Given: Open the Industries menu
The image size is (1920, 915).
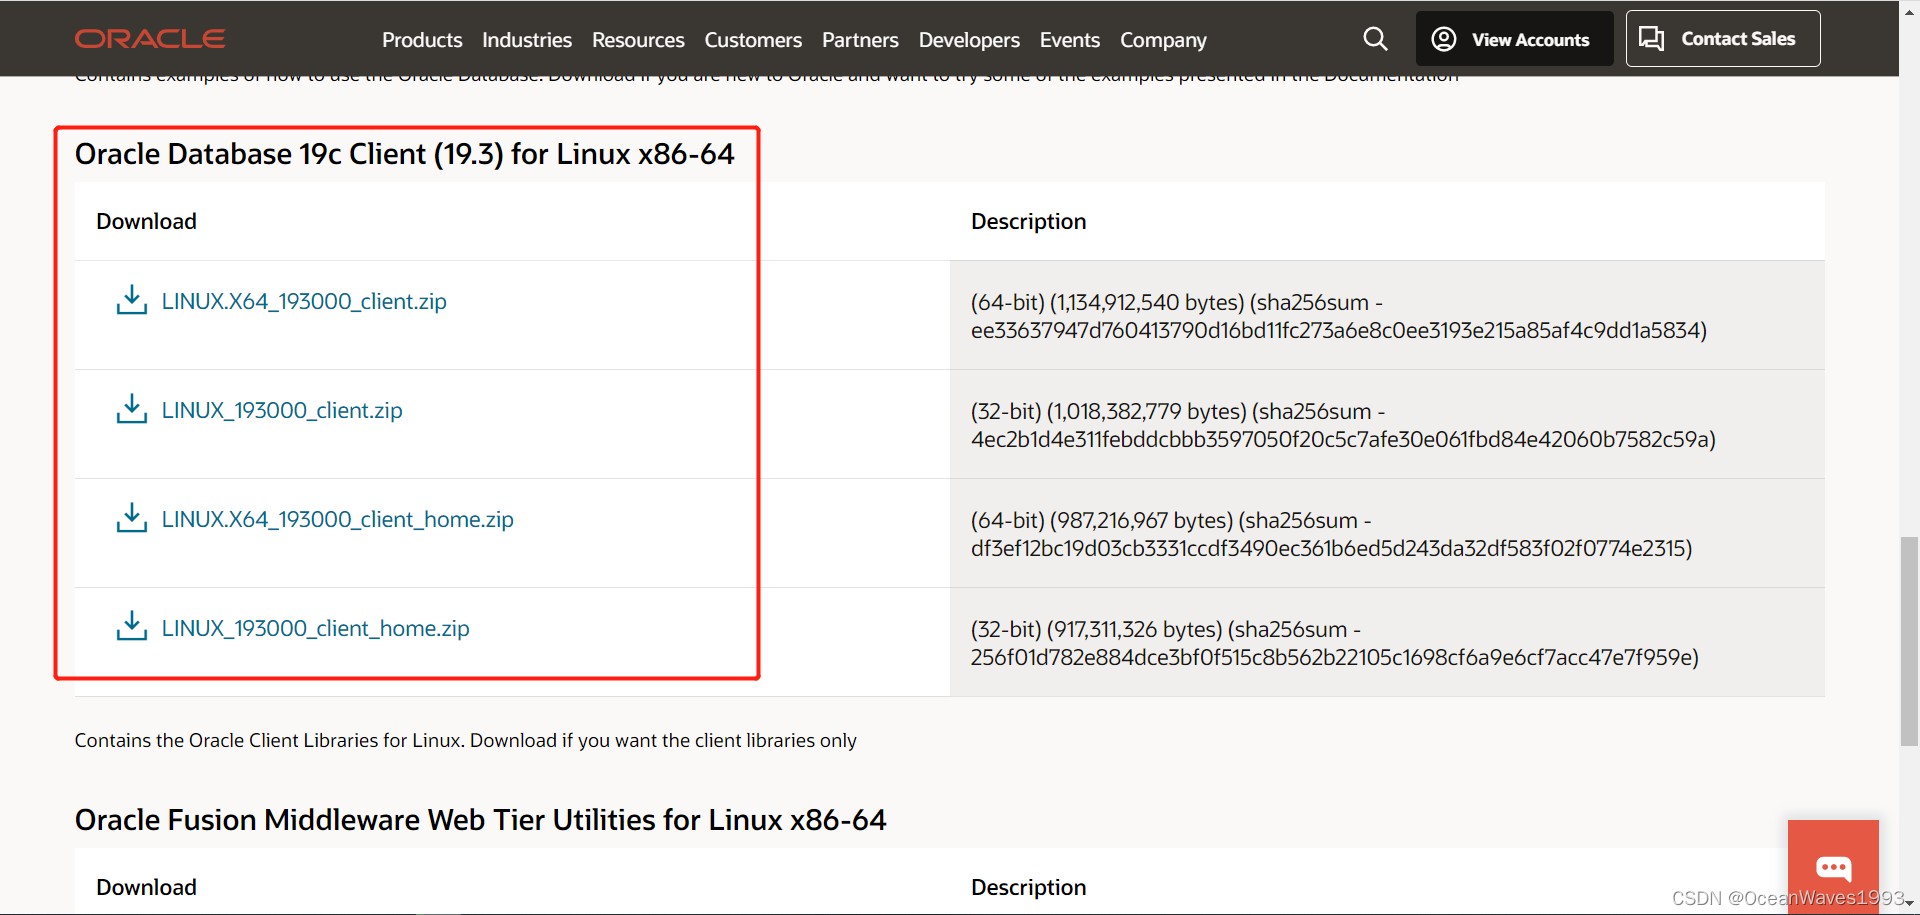Looking at the screenshot, I should coord(527,40).
